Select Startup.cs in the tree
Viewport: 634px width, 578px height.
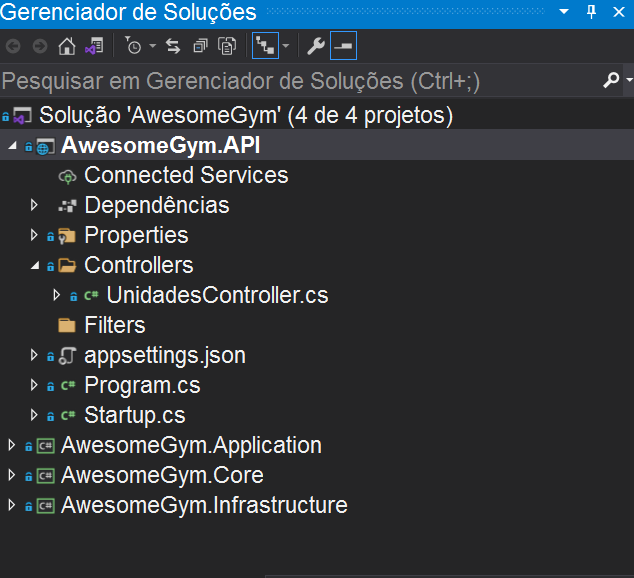pyautogui.click(x=134, y=415)
